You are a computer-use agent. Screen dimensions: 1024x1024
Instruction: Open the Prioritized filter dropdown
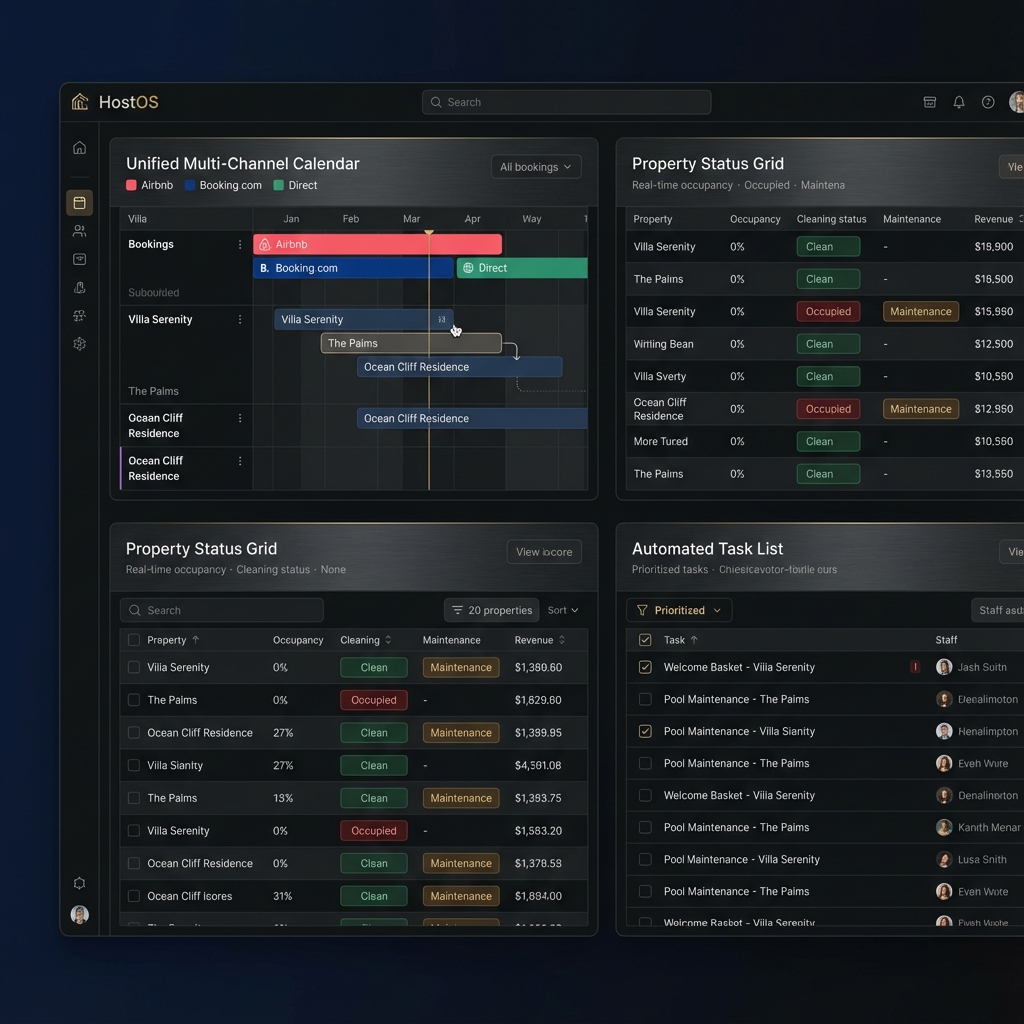679,610
